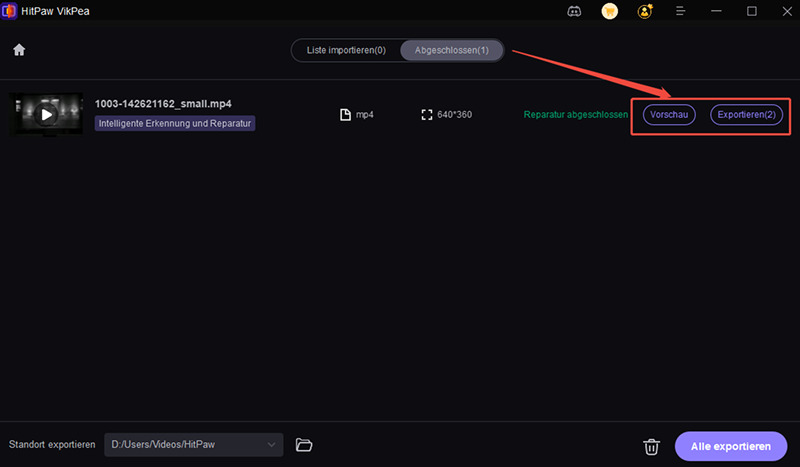Go to the home screen icon
Screen dimensions: 800x467
point(19,50)
